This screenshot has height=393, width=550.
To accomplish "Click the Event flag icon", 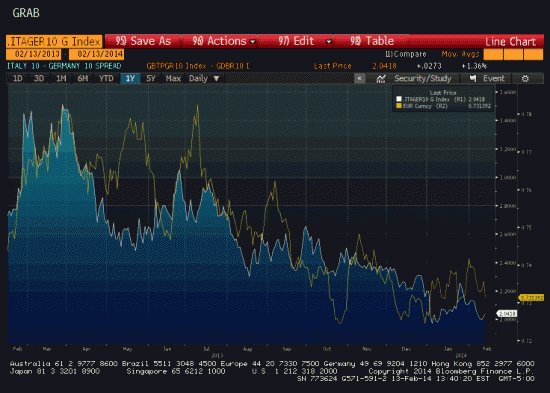I will tap(473, 79).
